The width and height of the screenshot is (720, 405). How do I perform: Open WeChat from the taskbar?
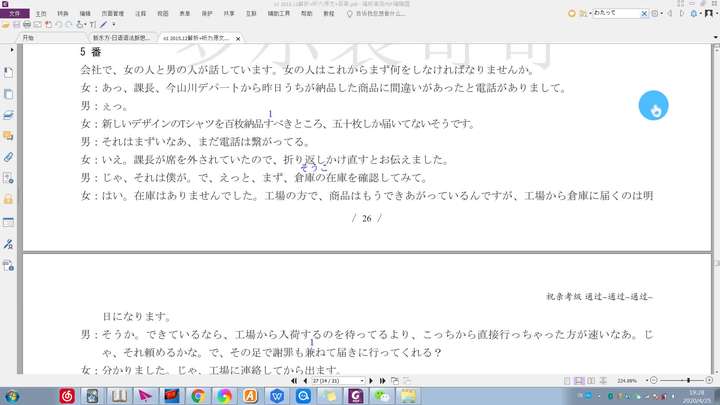point(382,396)
